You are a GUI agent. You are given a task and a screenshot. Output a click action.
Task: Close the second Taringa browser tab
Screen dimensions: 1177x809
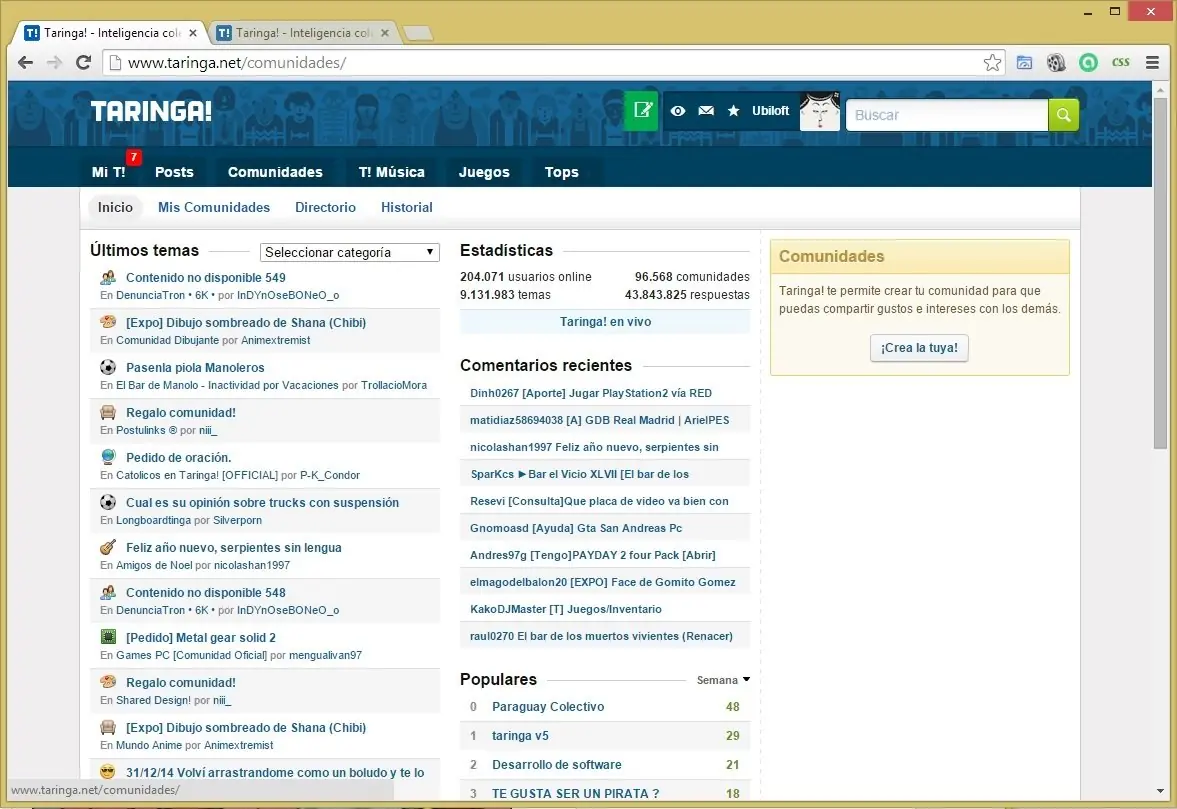(385, 33)
